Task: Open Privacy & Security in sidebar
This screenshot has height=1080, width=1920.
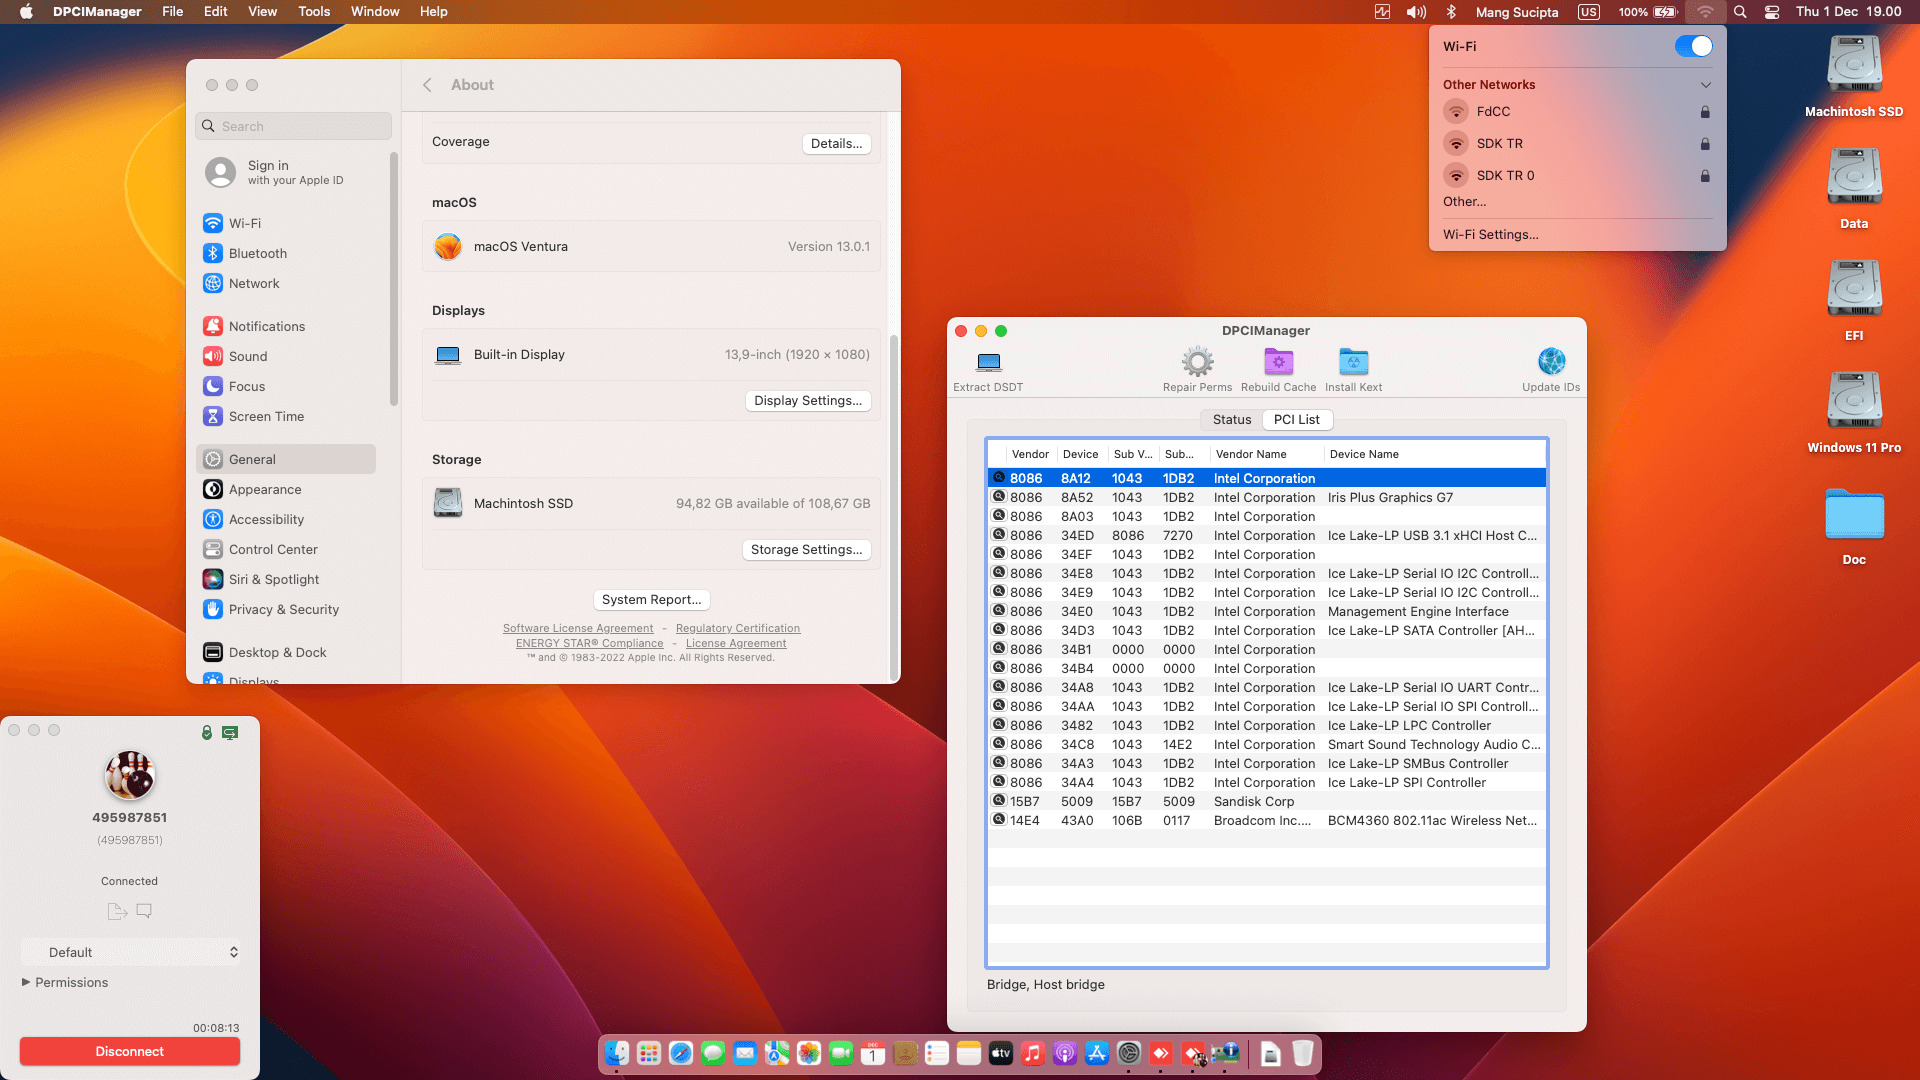Action: (286, 609)
